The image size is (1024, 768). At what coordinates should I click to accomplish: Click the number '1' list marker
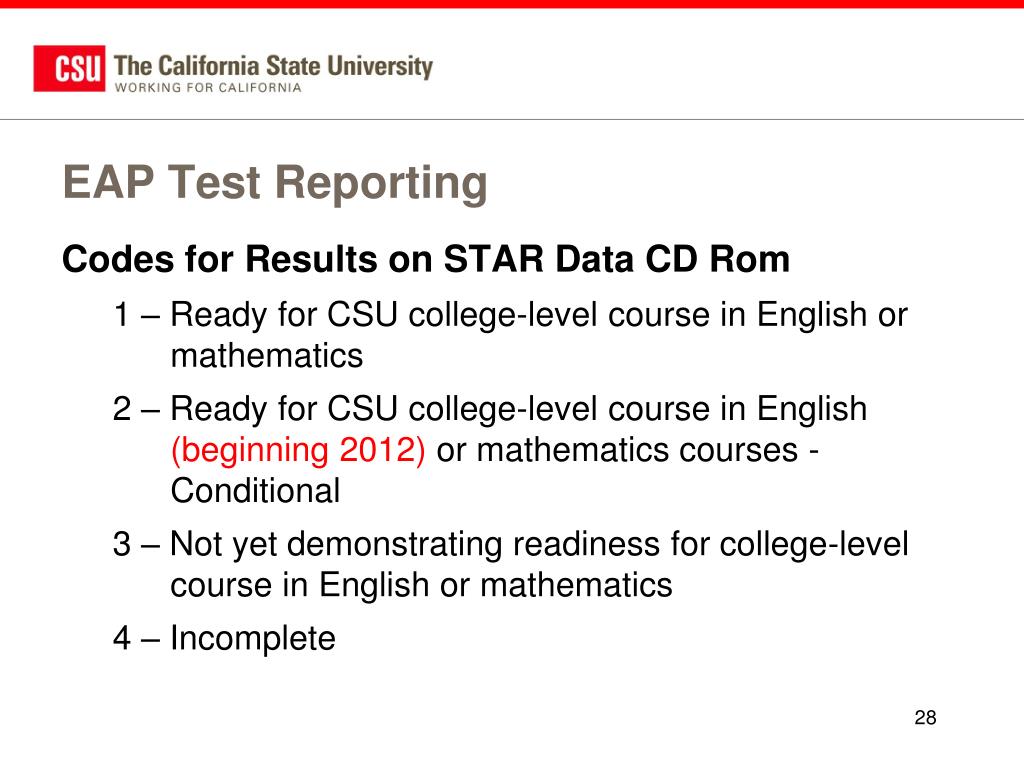[121, 315]
